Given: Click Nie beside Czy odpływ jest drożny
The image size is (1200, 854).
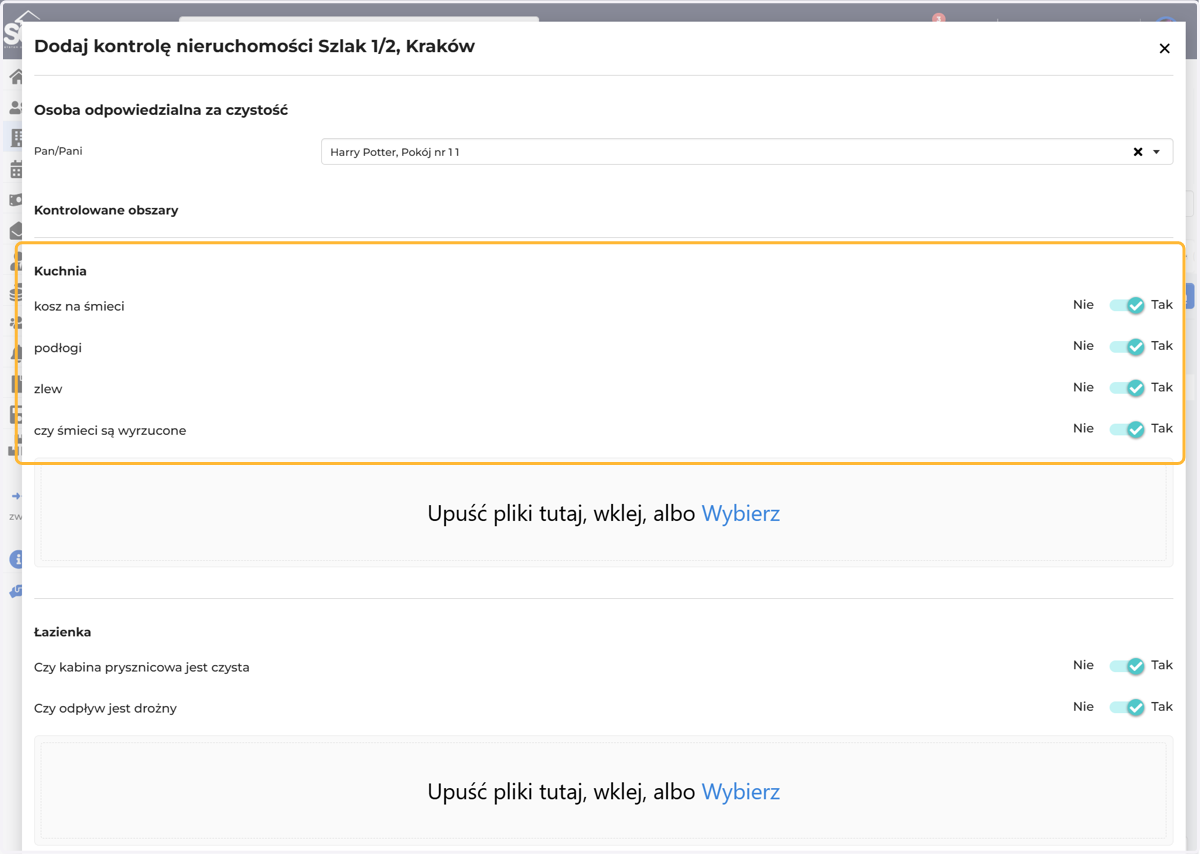Looking at the screenshot, I should (1083, 706).
